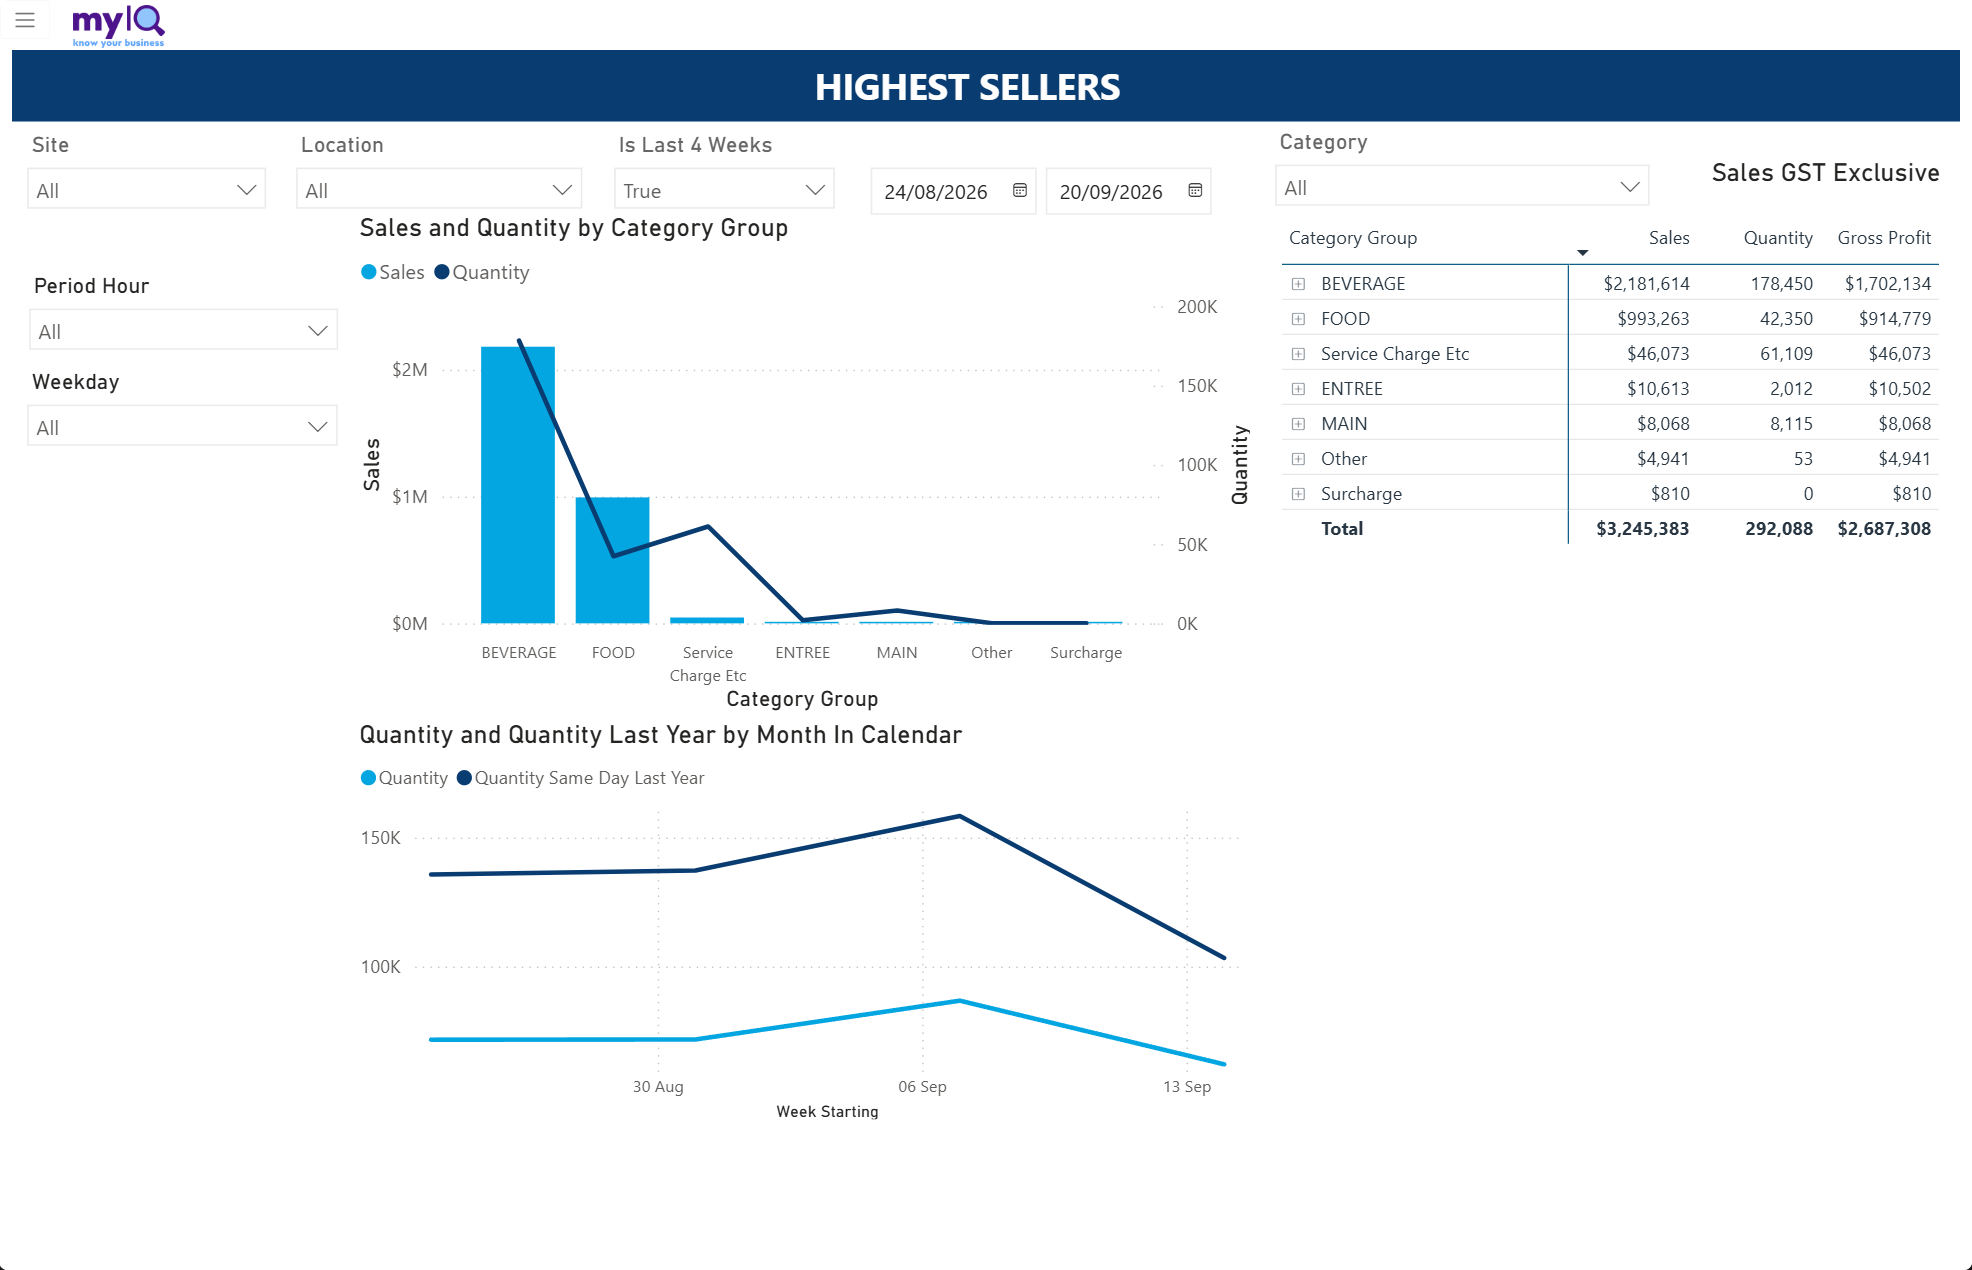This screenshot has height=1270, width=1972.
Task: Open the Location dropdown
Action: (439, 190)
